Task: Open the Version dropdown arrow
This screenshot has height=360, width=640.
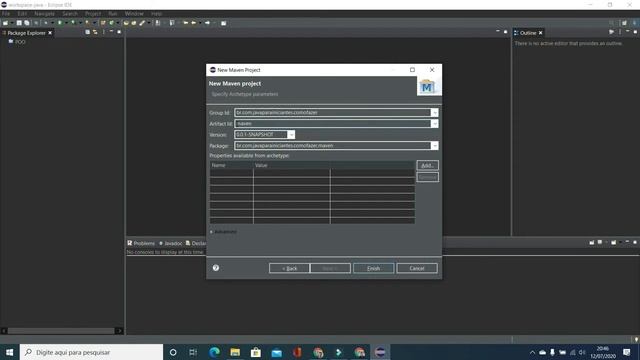Action: click(x=291, y=135)
